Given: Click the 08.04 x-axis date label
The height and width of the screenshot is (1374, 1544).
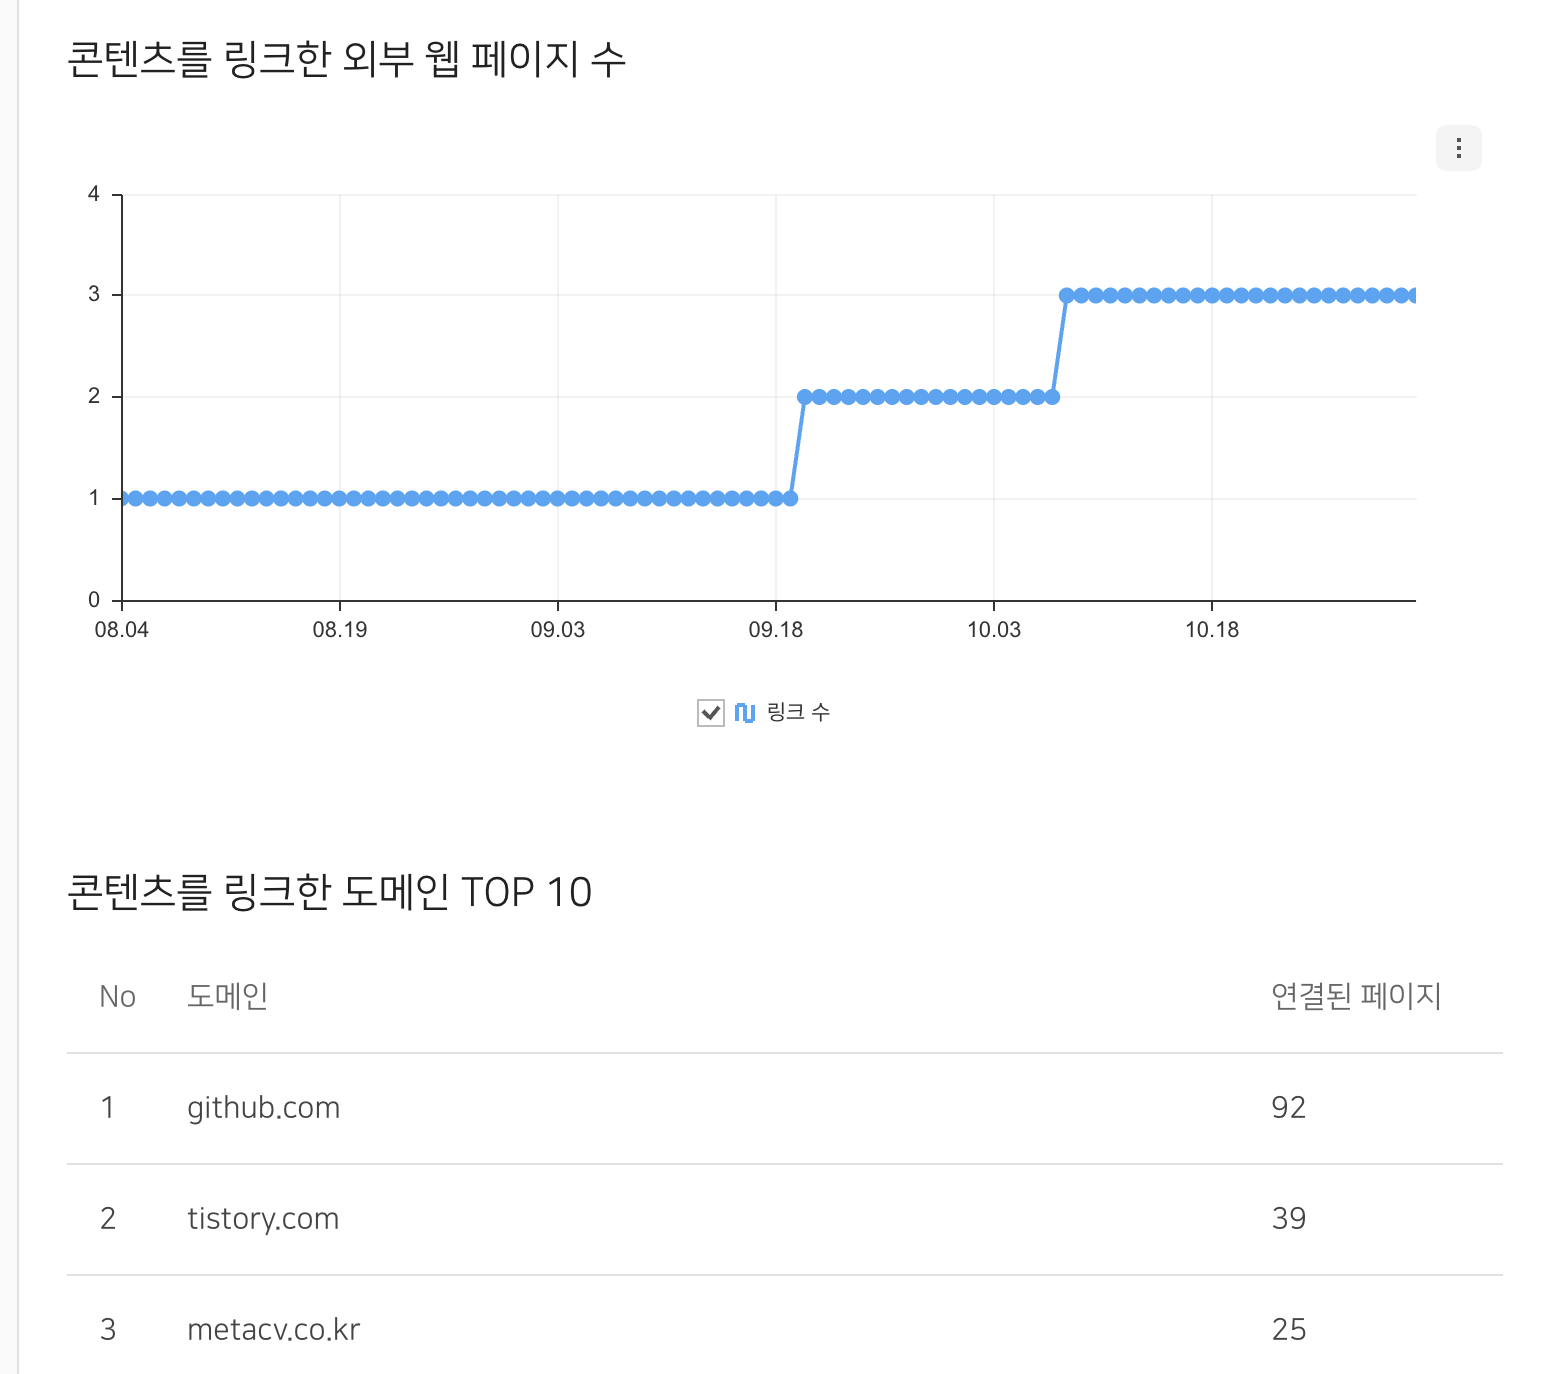Looking at the screenshot, I should coord(121,630).
